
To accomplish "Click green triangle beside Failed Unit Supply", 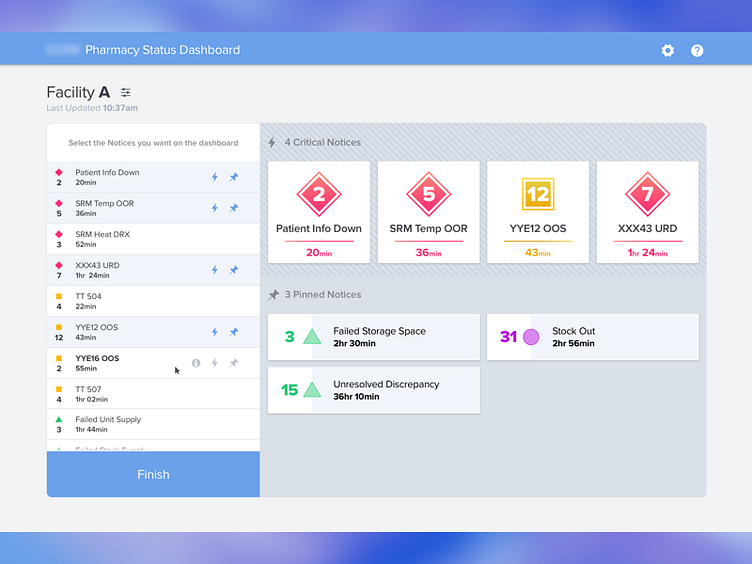I will pyautogui.click(x=59, y=419).
